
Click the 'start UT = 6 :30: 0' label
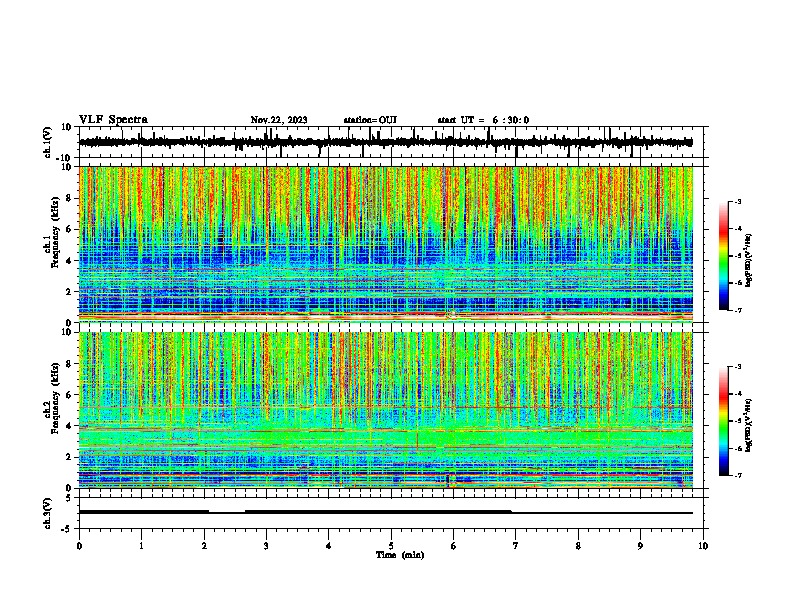click(483, 120)
